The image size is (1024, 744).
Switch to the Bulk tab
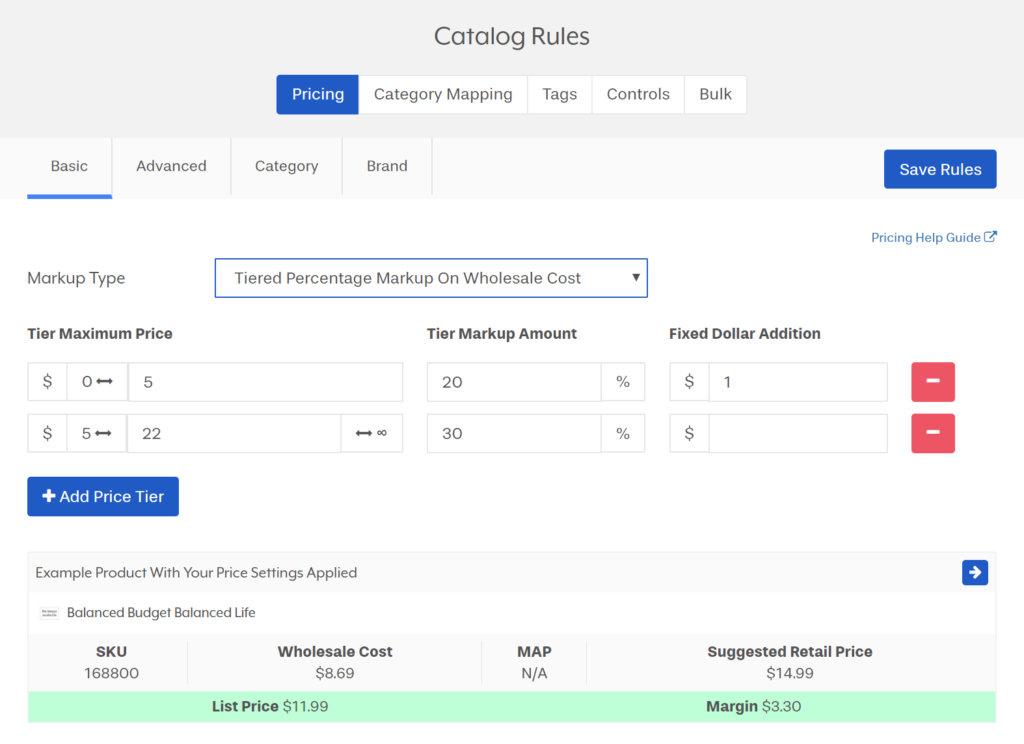715,94
